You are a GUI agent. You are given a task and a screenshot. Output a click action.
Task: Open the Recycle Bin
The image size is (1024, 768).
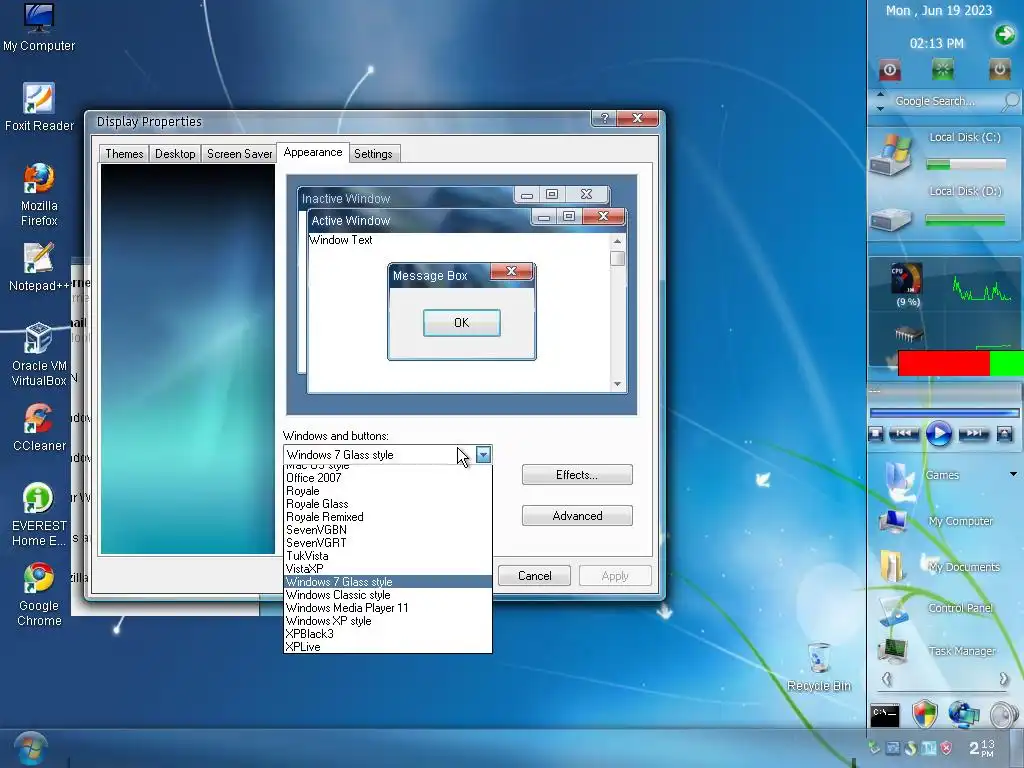click(x=819, y=667)
